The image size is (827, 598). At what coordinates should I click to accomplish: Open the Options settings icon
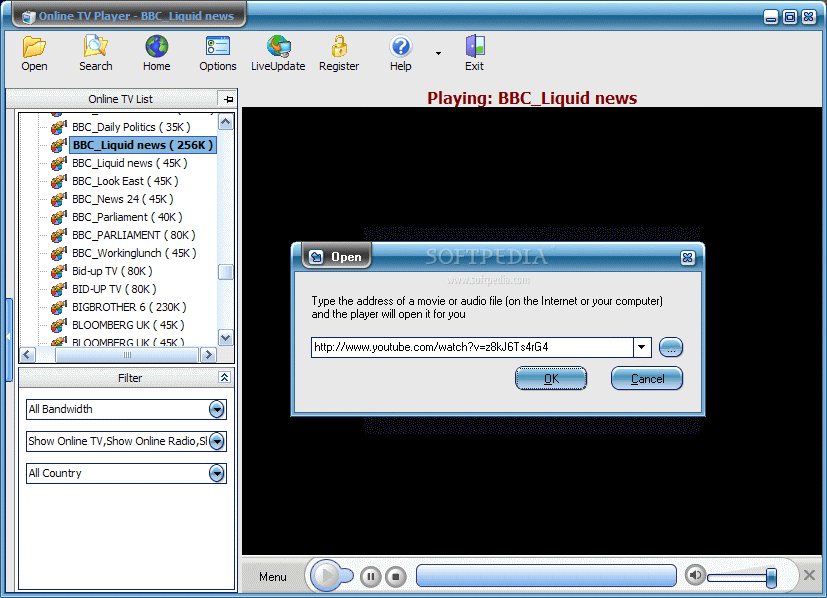[217, 53]
